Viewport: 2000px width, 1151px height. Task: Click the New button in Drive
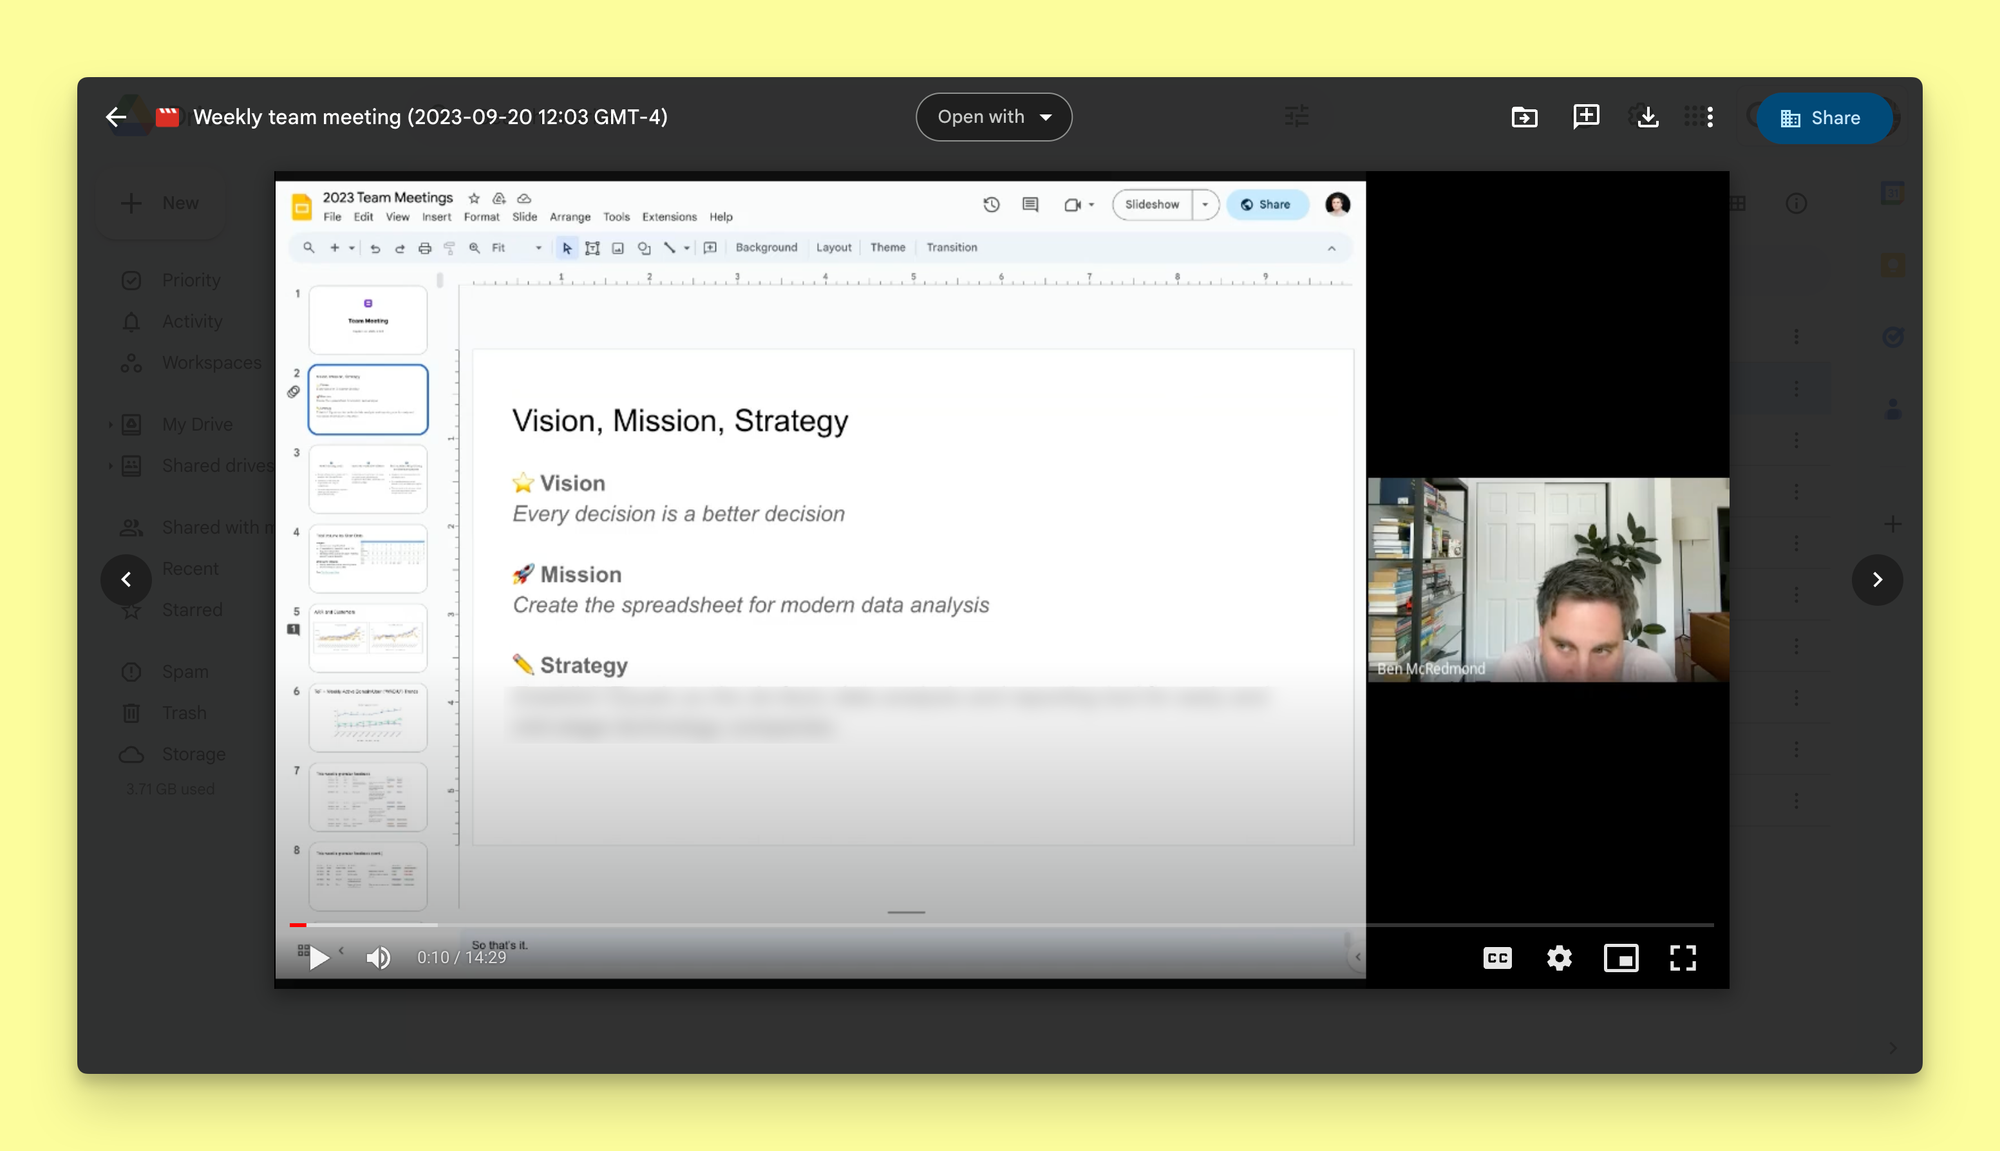click(x=160, y=203)
